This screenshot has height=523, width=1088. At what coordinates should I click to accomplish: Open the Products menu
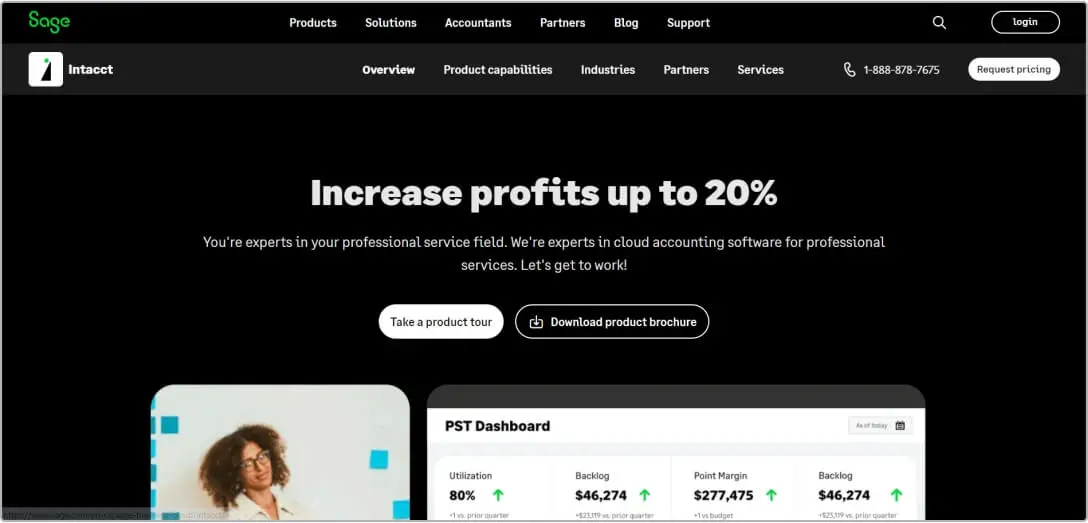tap(313, 23)
